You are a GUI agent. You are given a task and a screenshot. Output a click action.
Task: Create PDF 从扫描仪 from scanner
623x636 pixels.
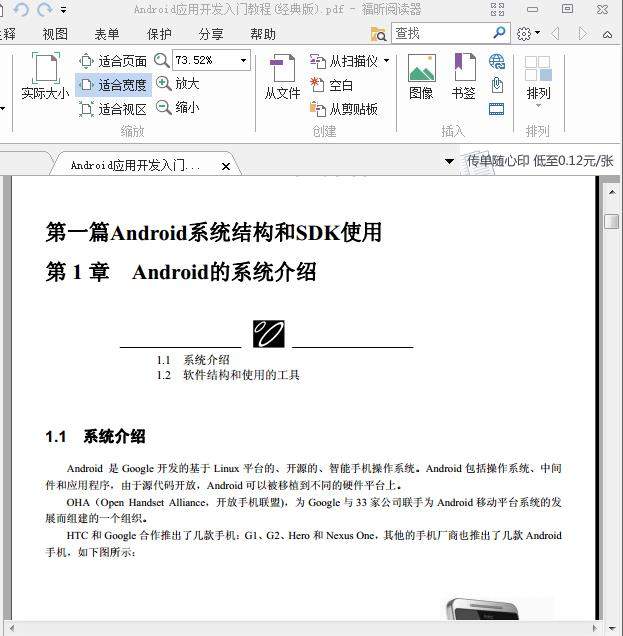[344, 61]
